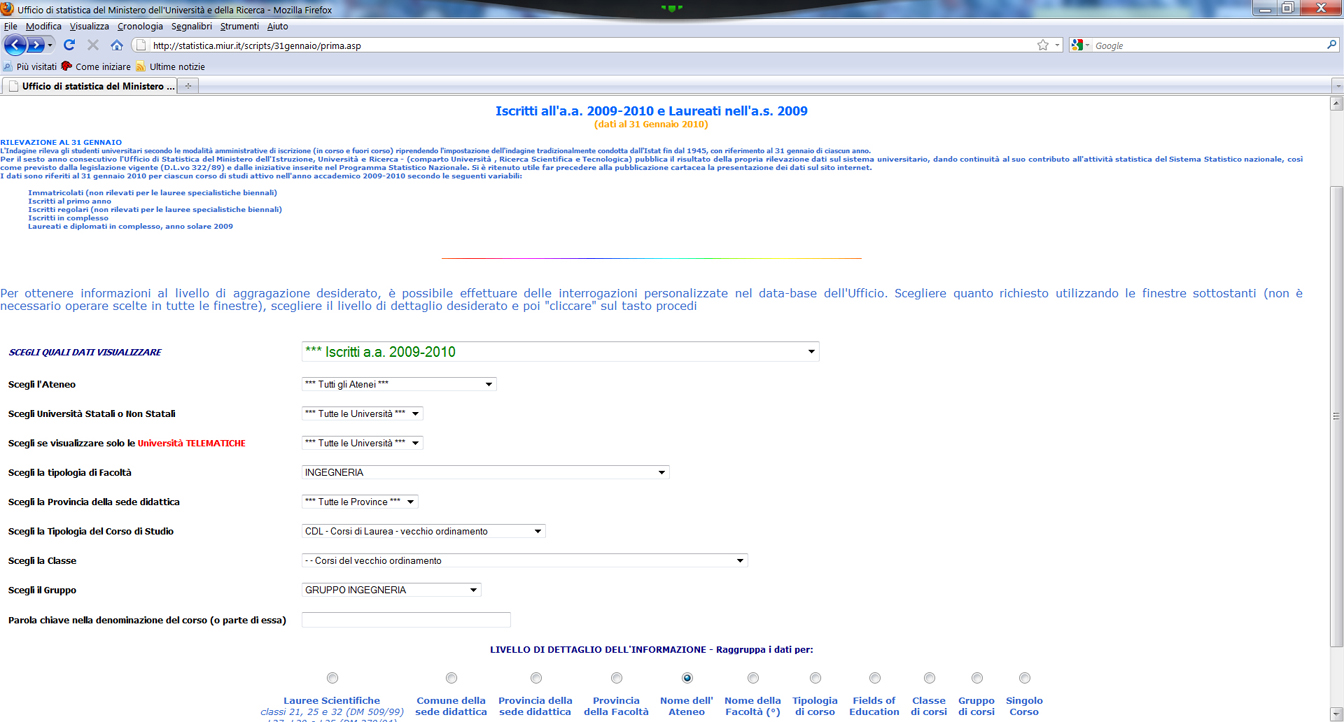Choose the Lauree Scientifiche radio option
Viewport: 1344px width, 722px height.
tap(332, 678)
